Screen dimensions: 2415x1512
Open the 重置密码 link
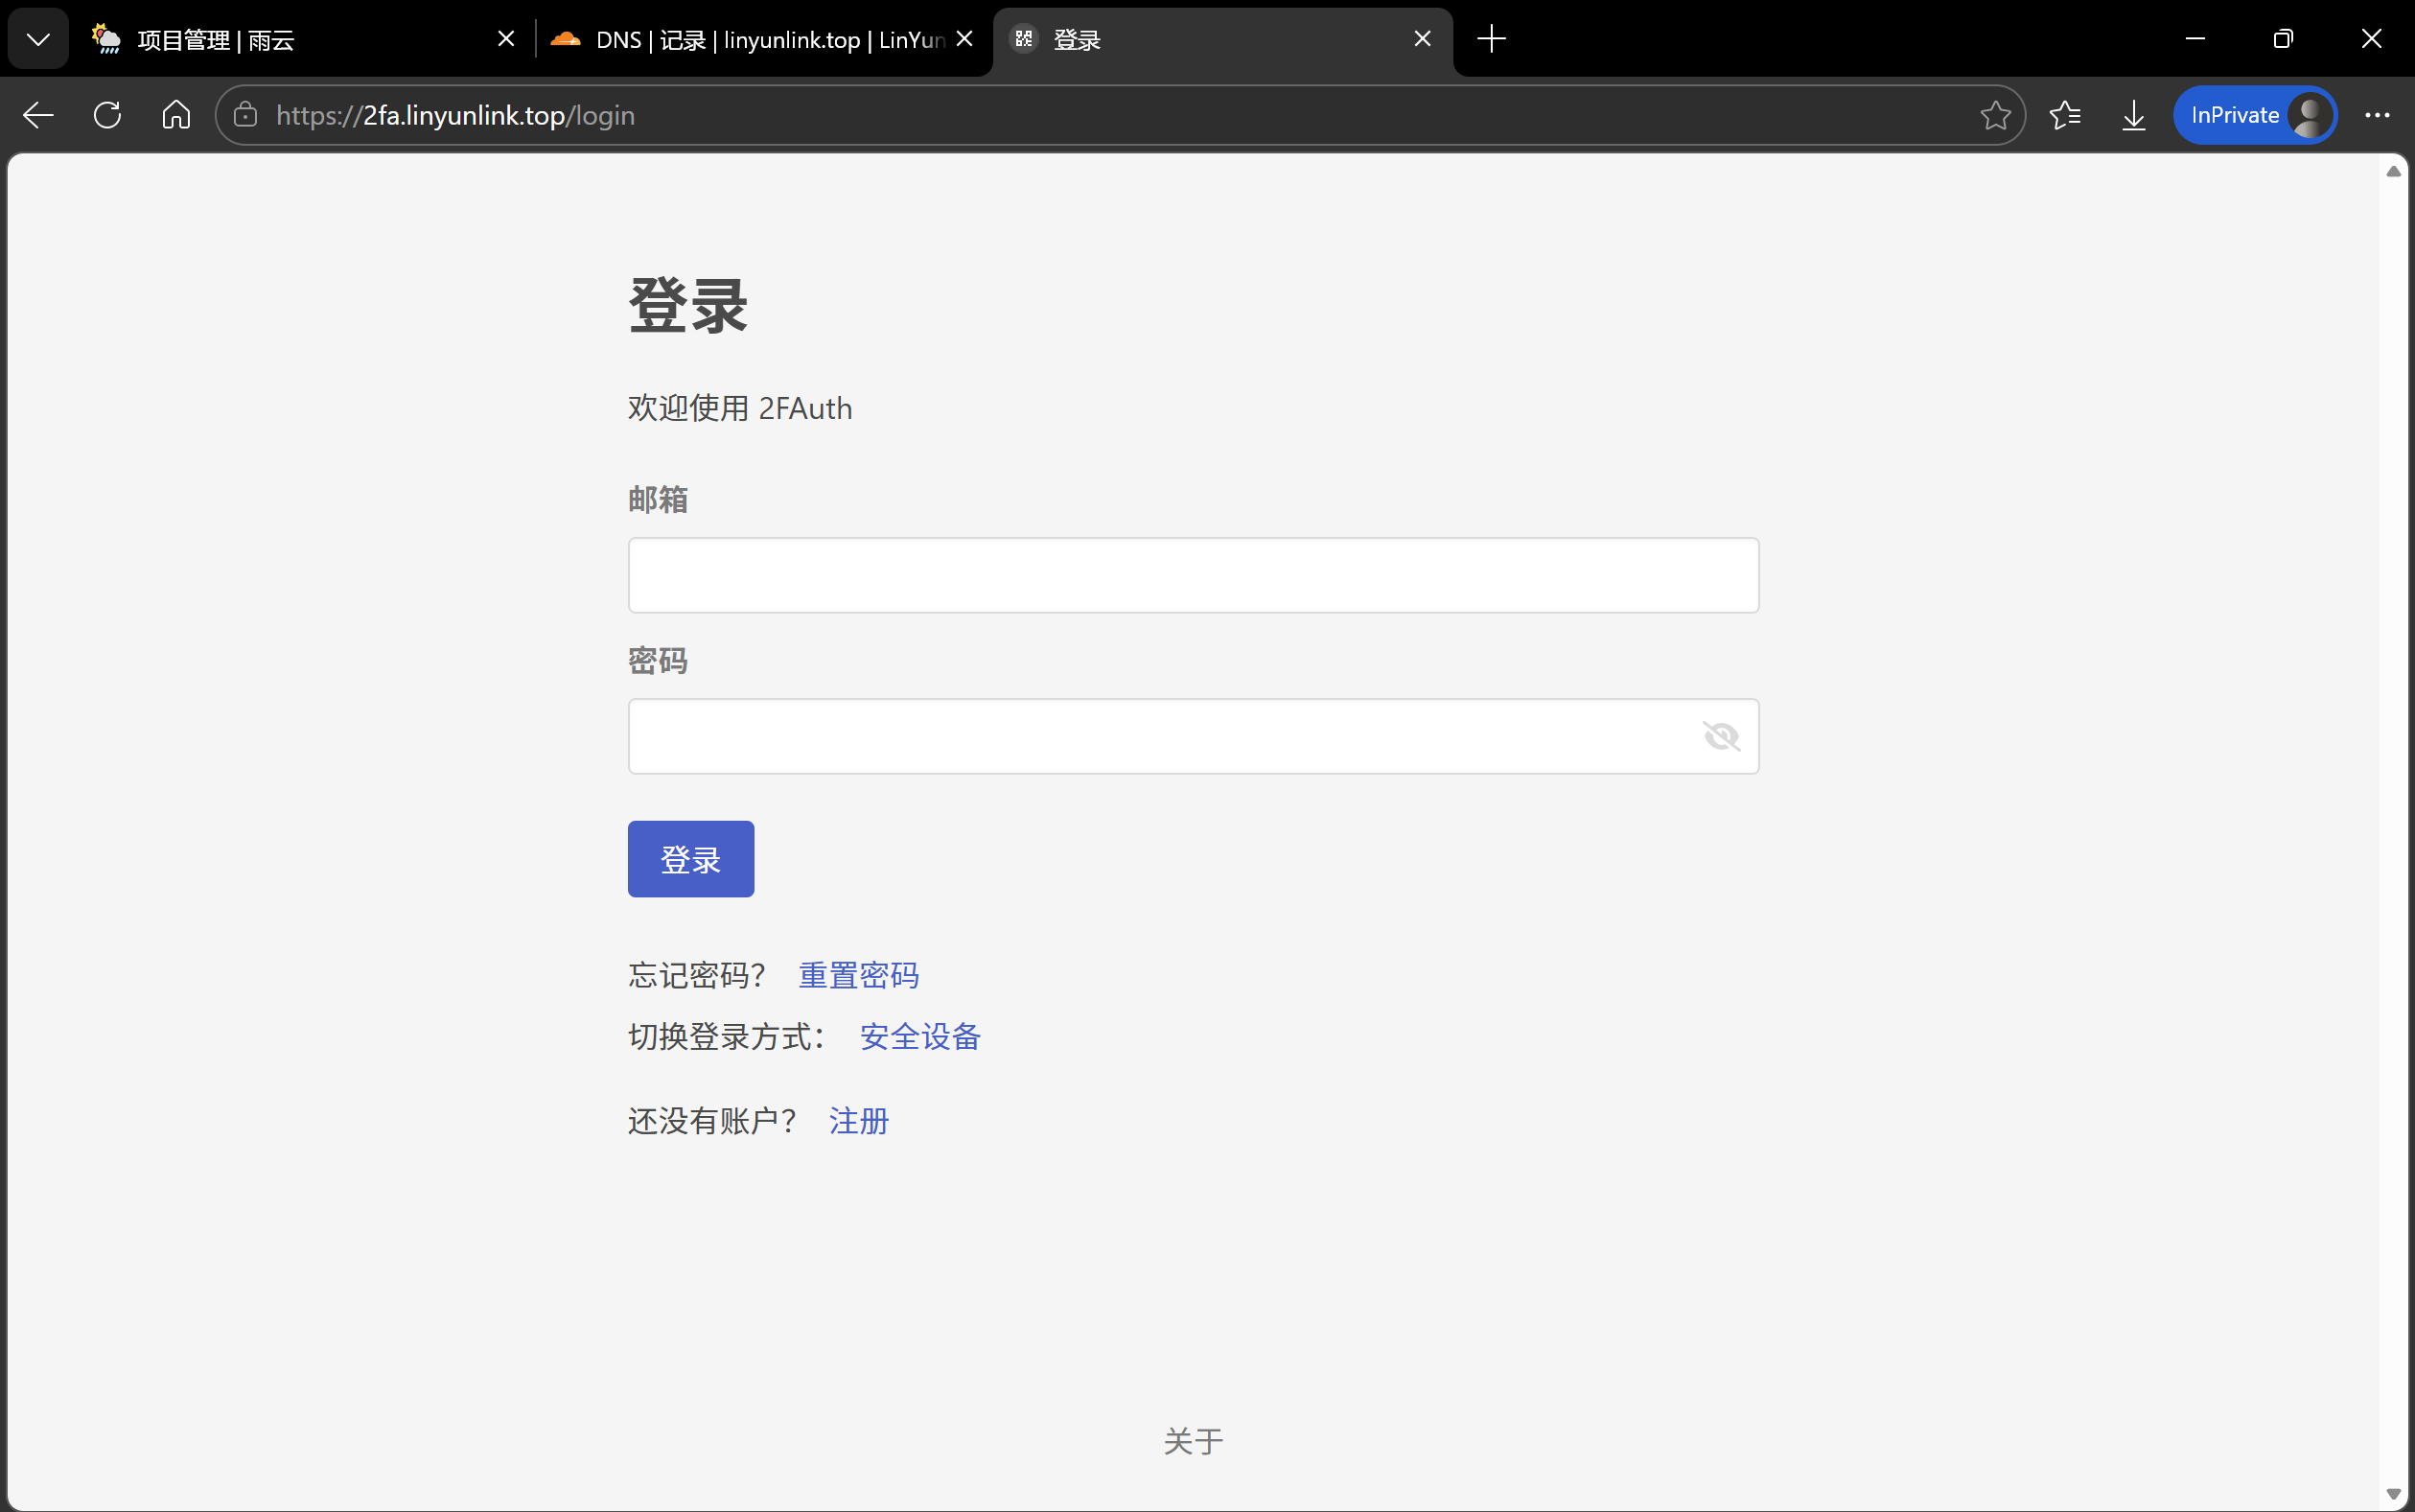click(x=858, y=975)
